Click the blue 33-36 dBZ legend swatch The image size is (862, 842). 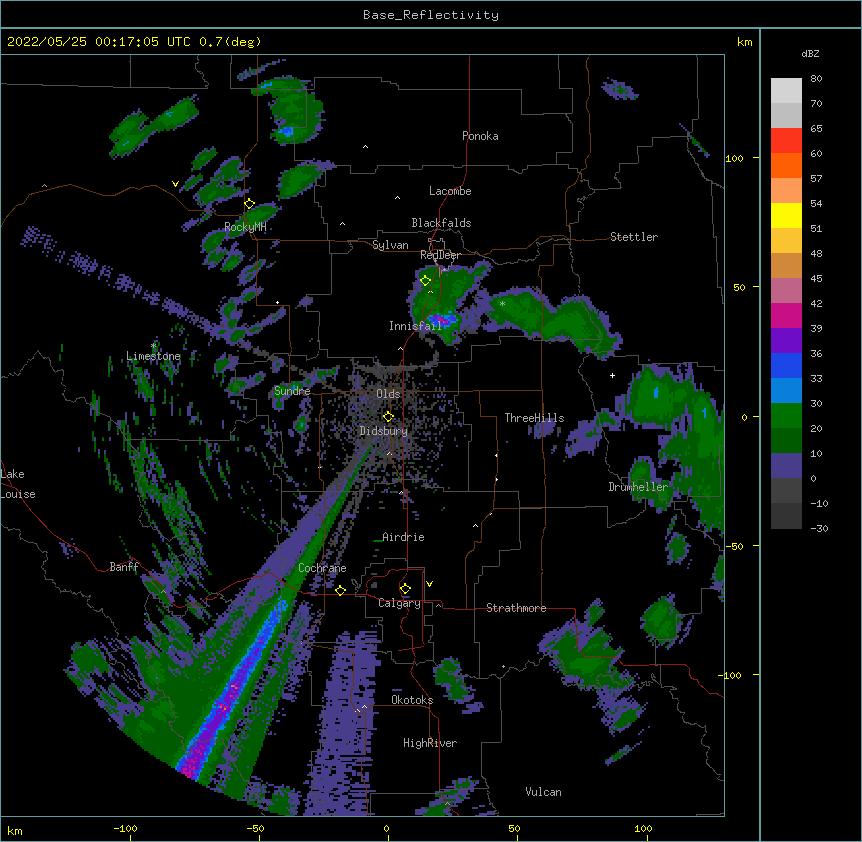tap(786, 365)
